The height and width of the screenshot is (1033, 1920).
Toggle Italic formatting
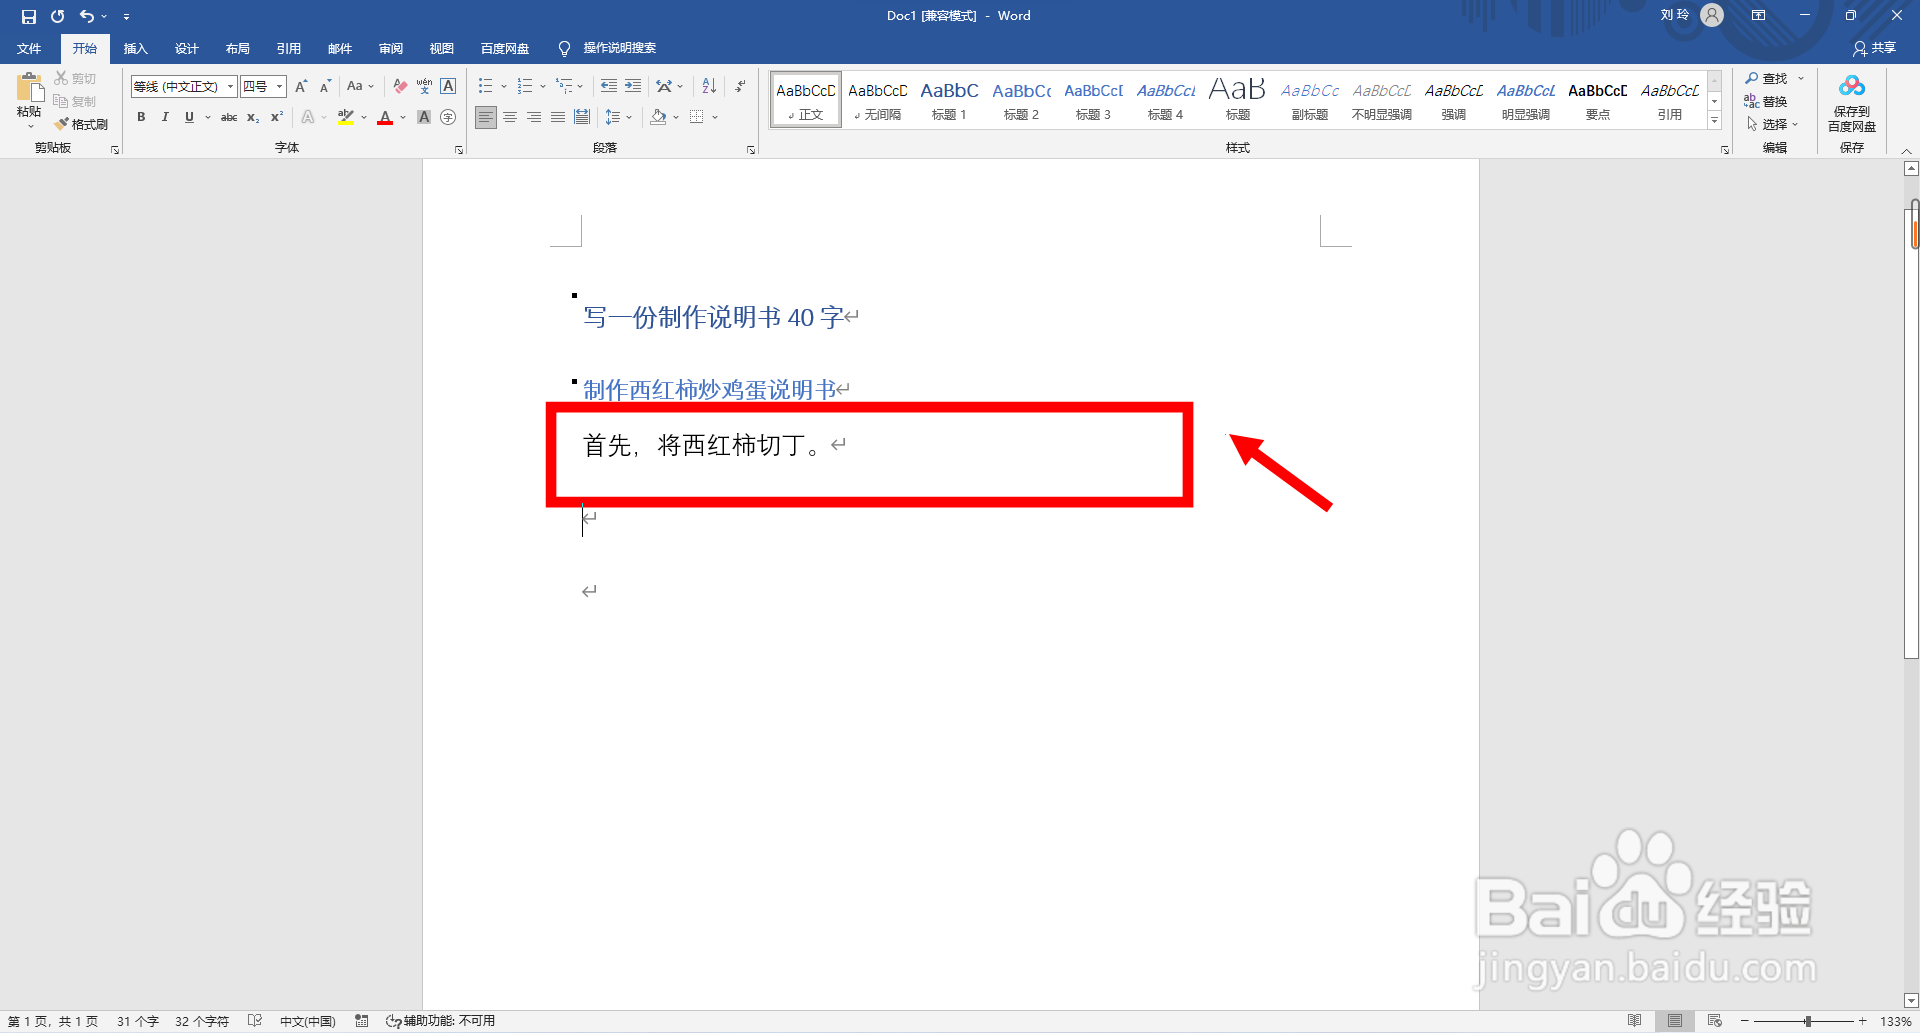click(x=165, y=117)
